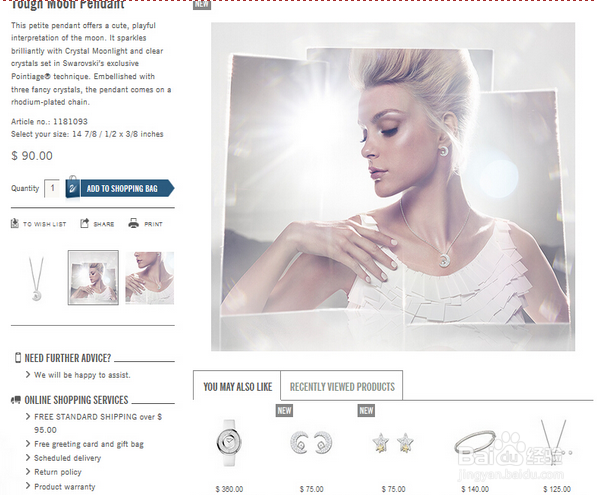597x495 pixels.
Task: Click the Tough Moon Pendant title
Action: [68, 5]
